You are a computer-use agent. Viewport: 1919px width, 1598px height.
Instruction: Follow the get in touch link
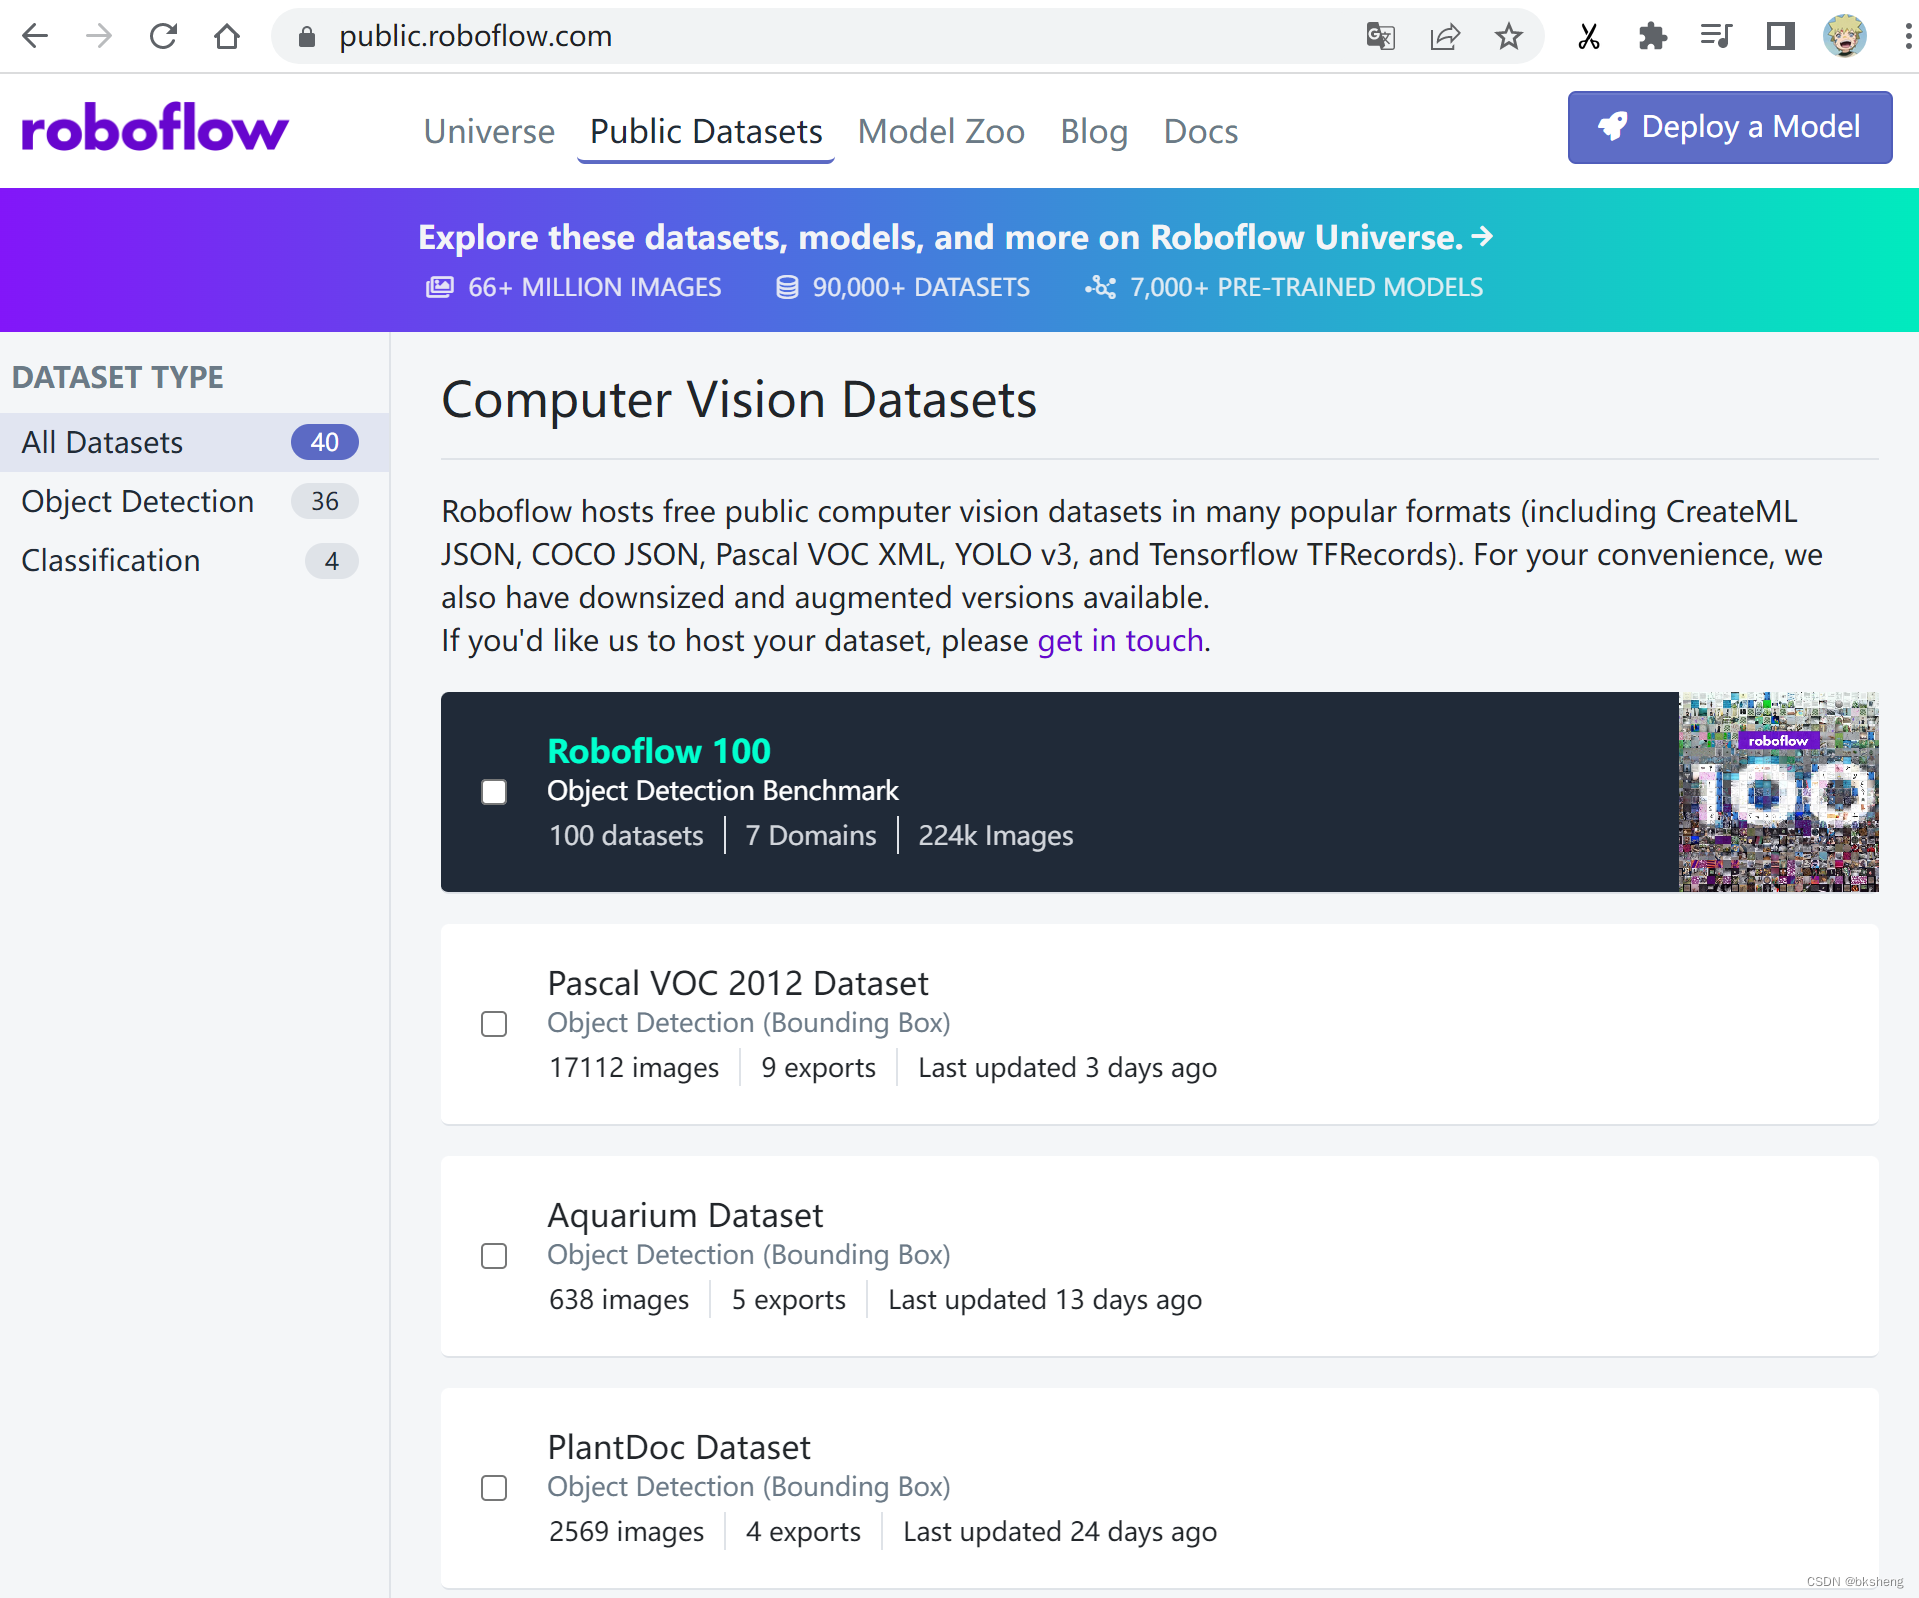pos(1120,640)
